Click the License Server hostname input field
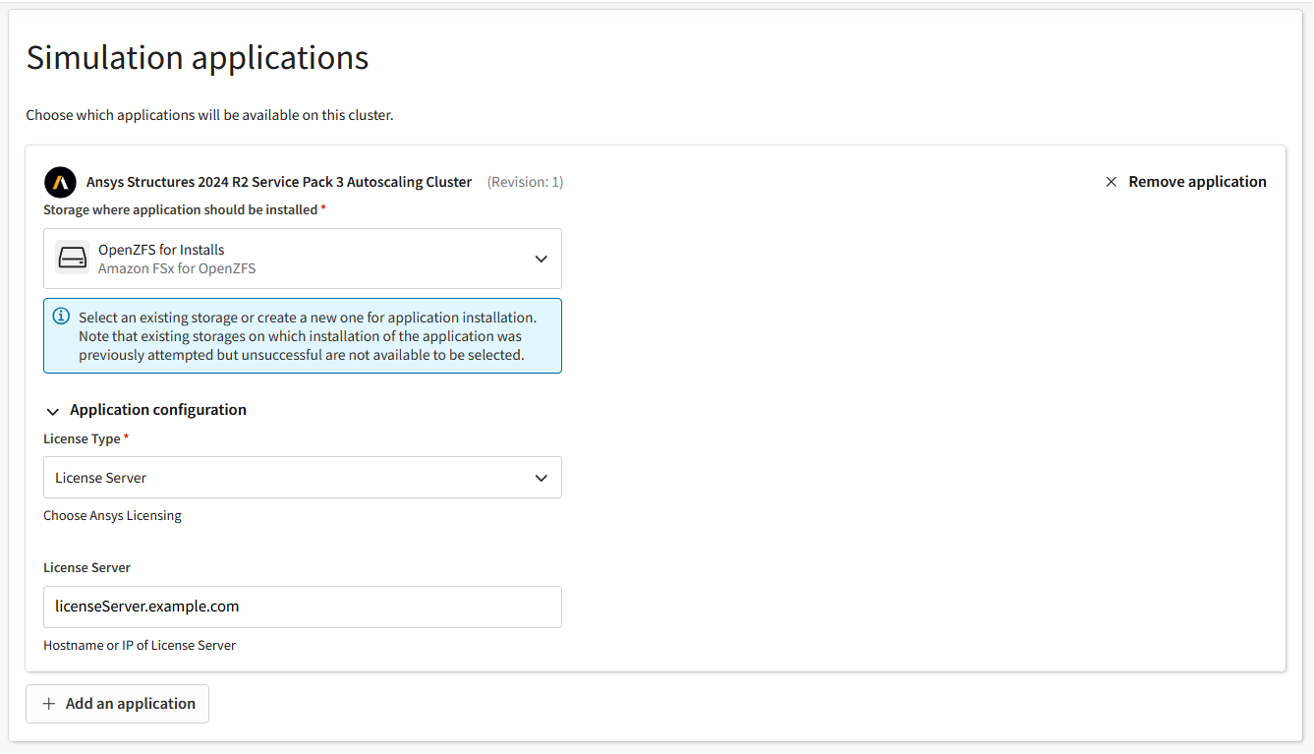 (x=302, y=607)
